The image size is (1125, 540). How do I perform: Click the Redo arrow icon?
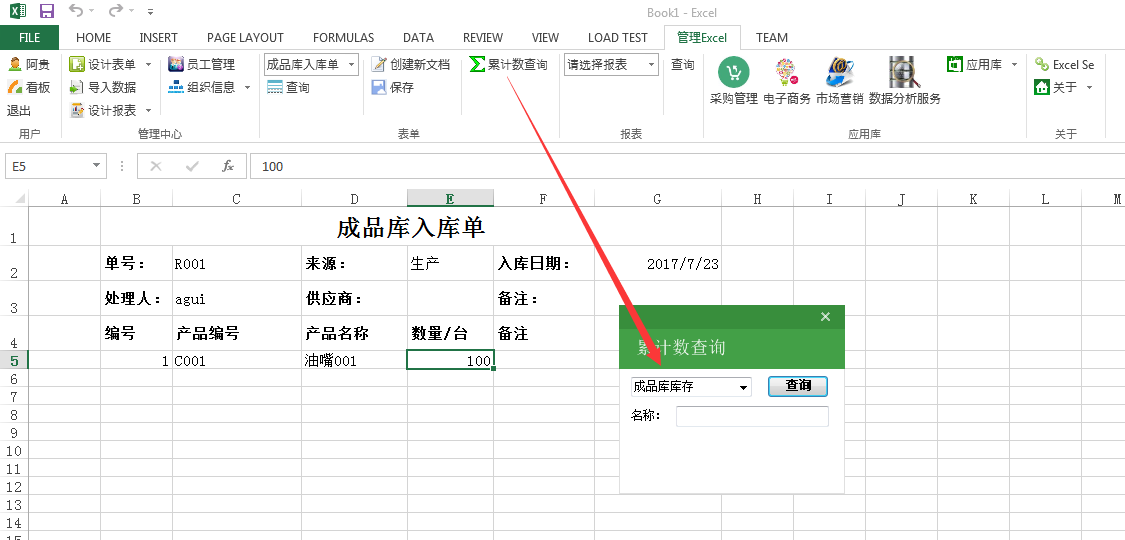(x=116, y=11)
